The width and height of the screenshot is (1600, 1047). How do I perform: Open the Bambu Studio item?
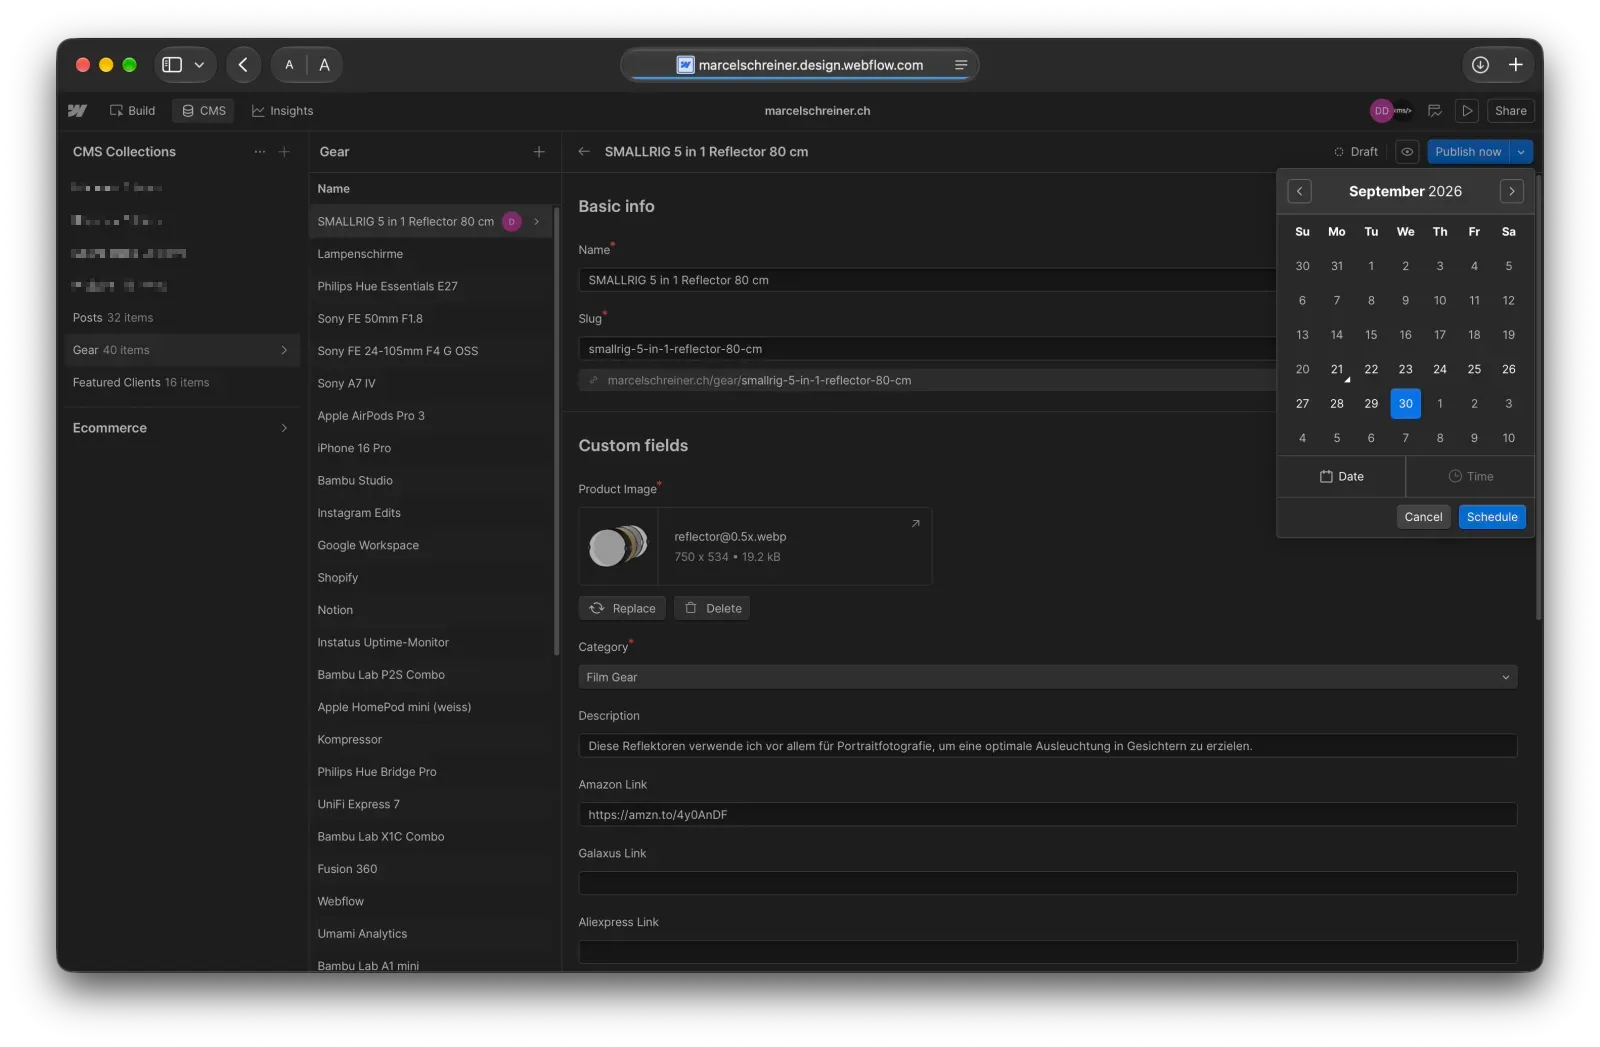[431, 481]
